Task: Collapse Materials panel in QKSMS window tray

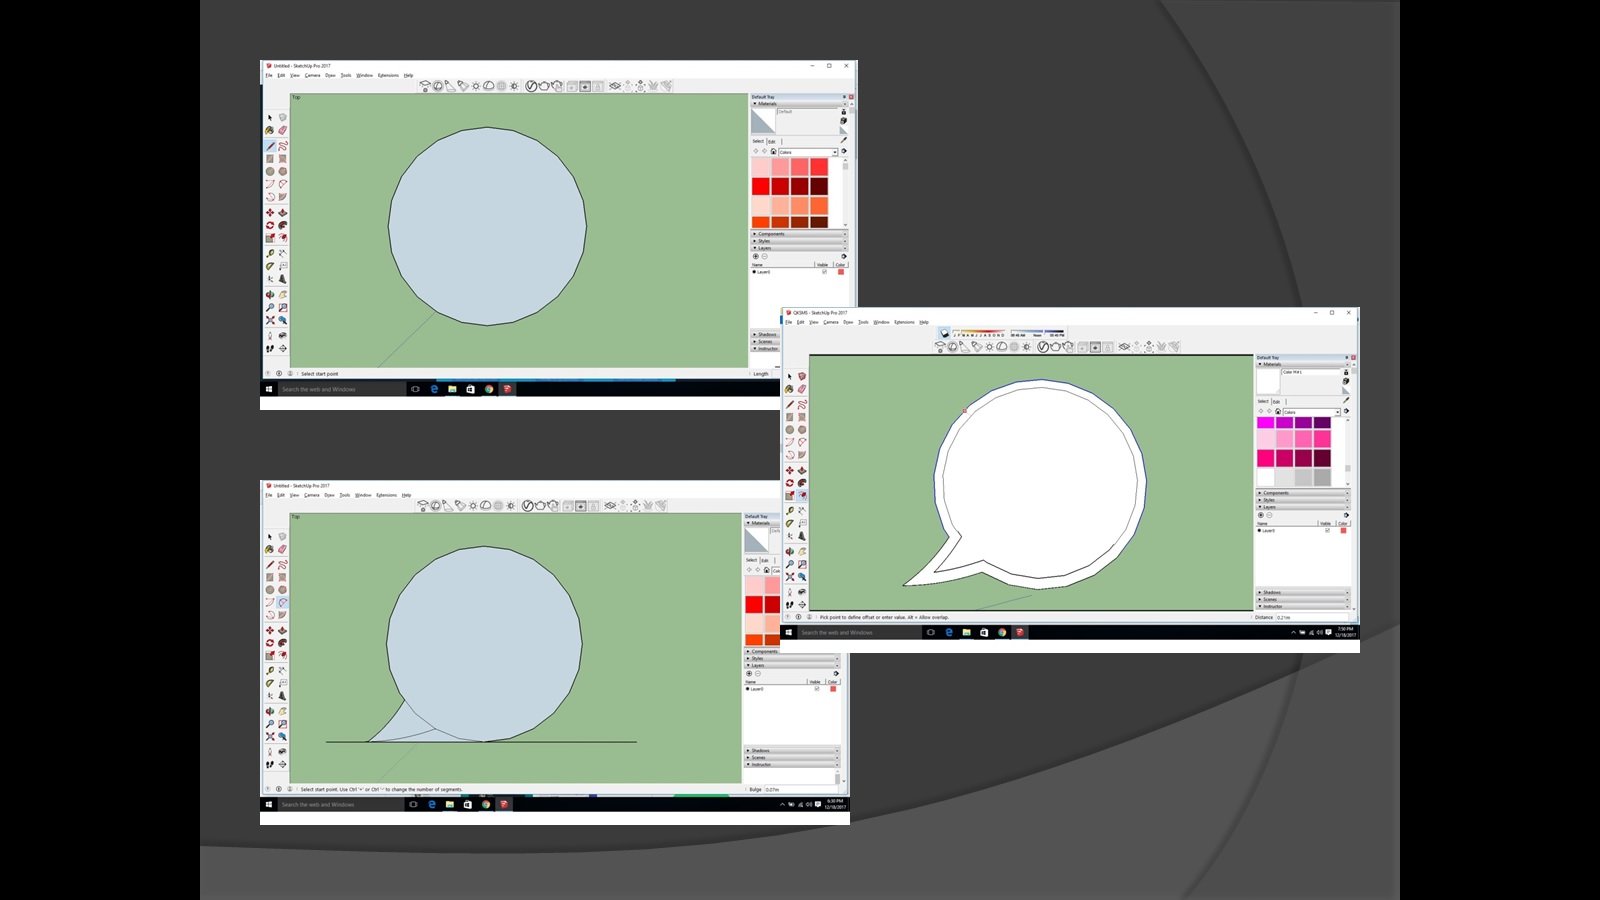Action: (1303, 364)
